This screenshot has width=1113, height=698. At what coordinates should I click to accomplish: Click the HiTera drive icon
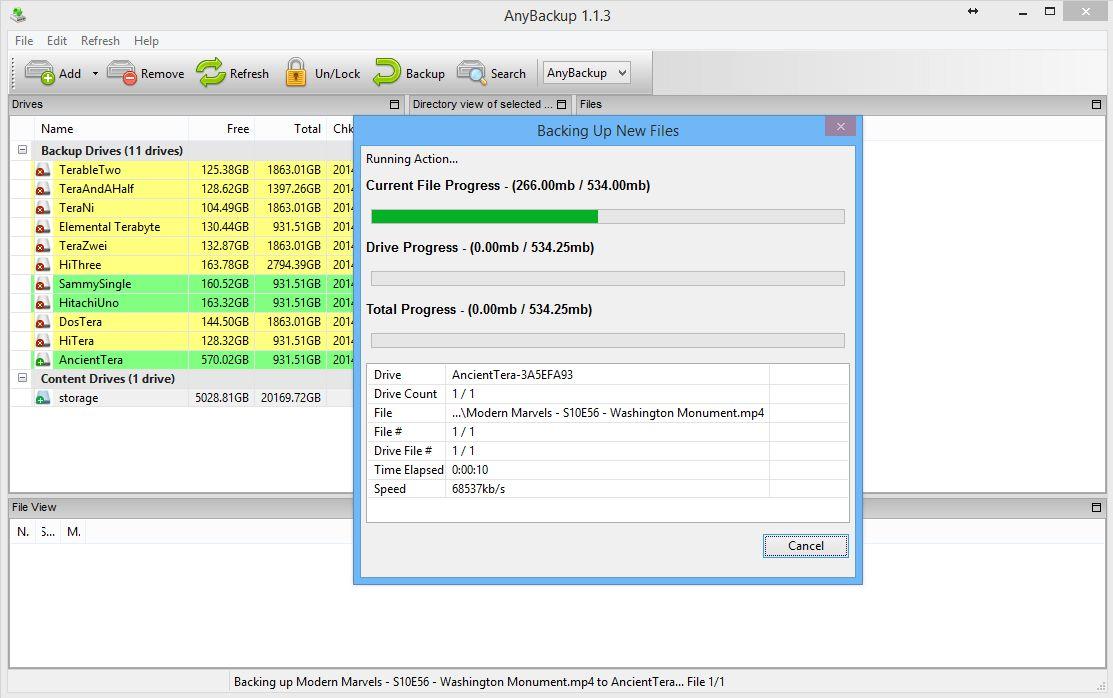[43, 341]
